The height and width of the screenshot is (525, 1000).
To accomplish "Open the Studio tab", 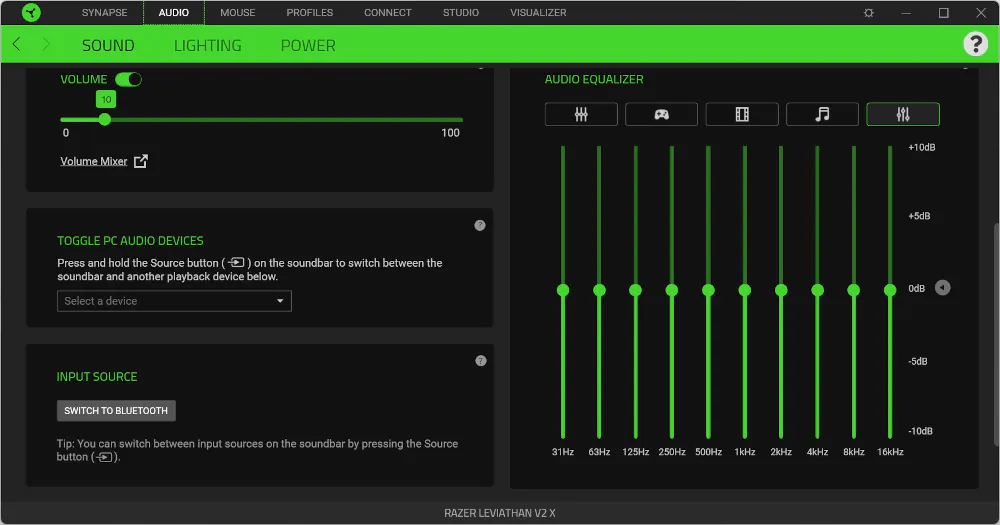I will point(460,13).
